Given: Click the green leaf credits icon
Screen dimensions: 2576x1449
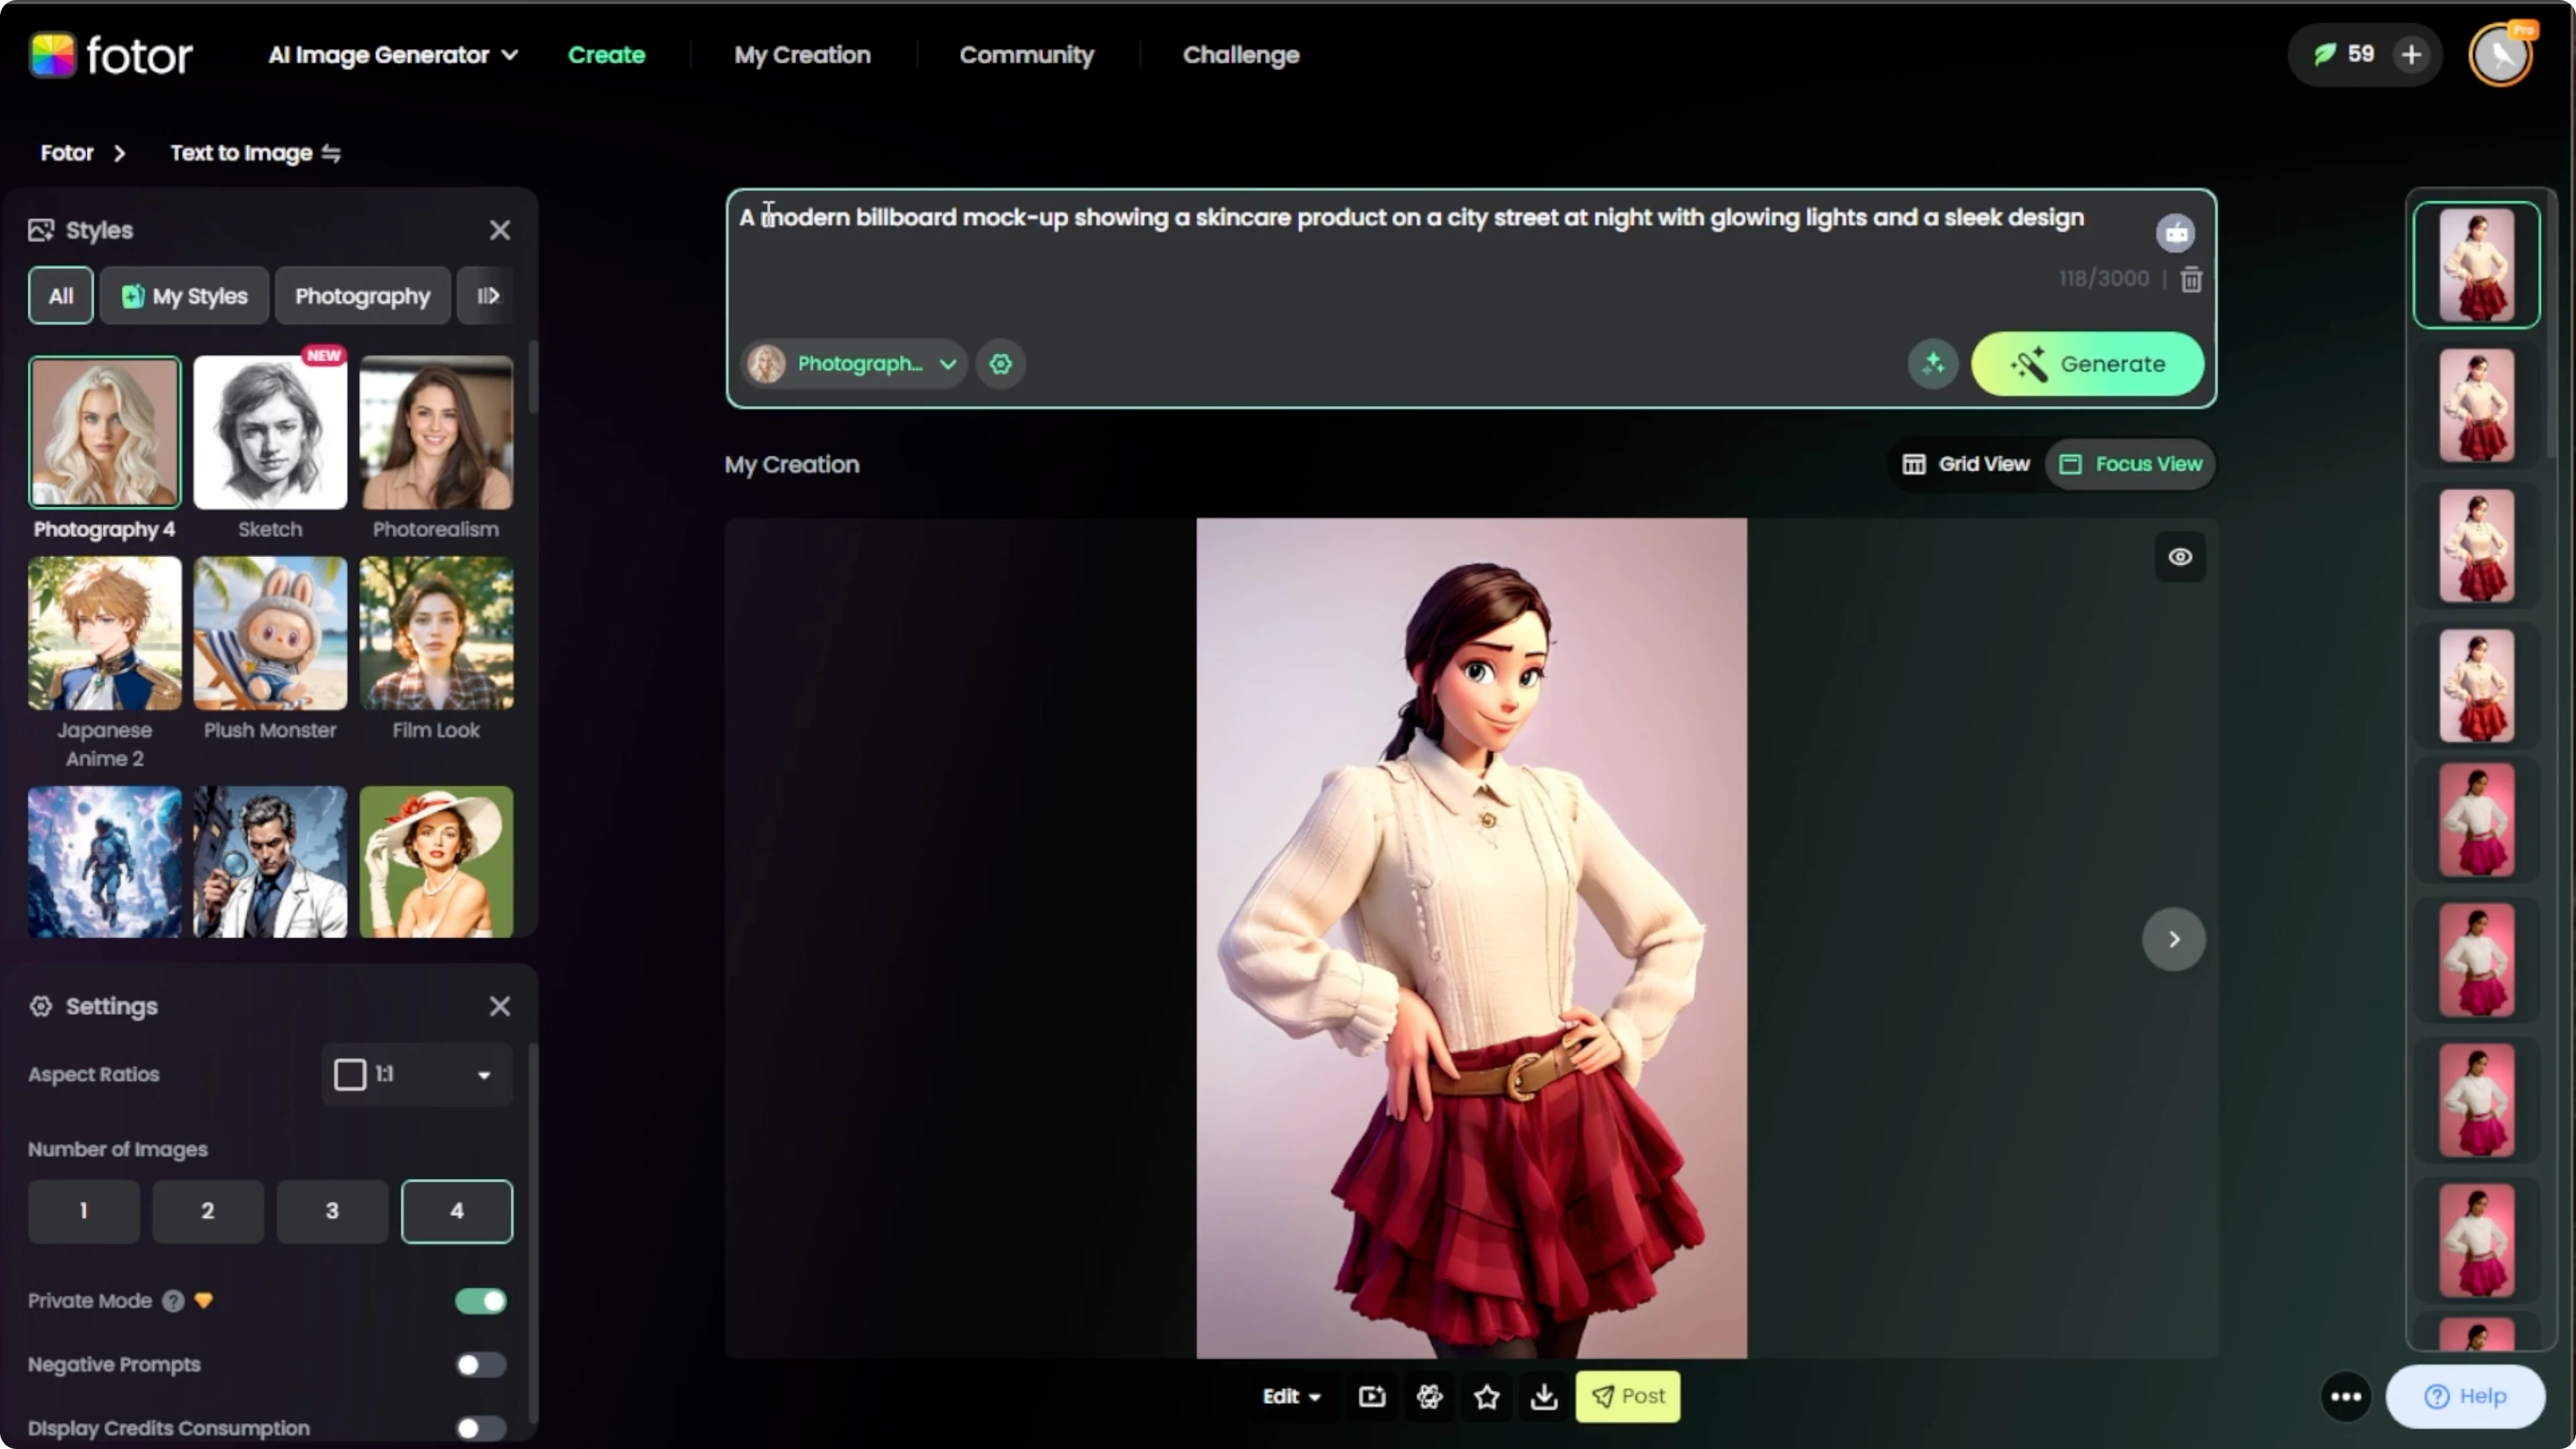Looking at the screenshot, I should (x=2325, y=55).
